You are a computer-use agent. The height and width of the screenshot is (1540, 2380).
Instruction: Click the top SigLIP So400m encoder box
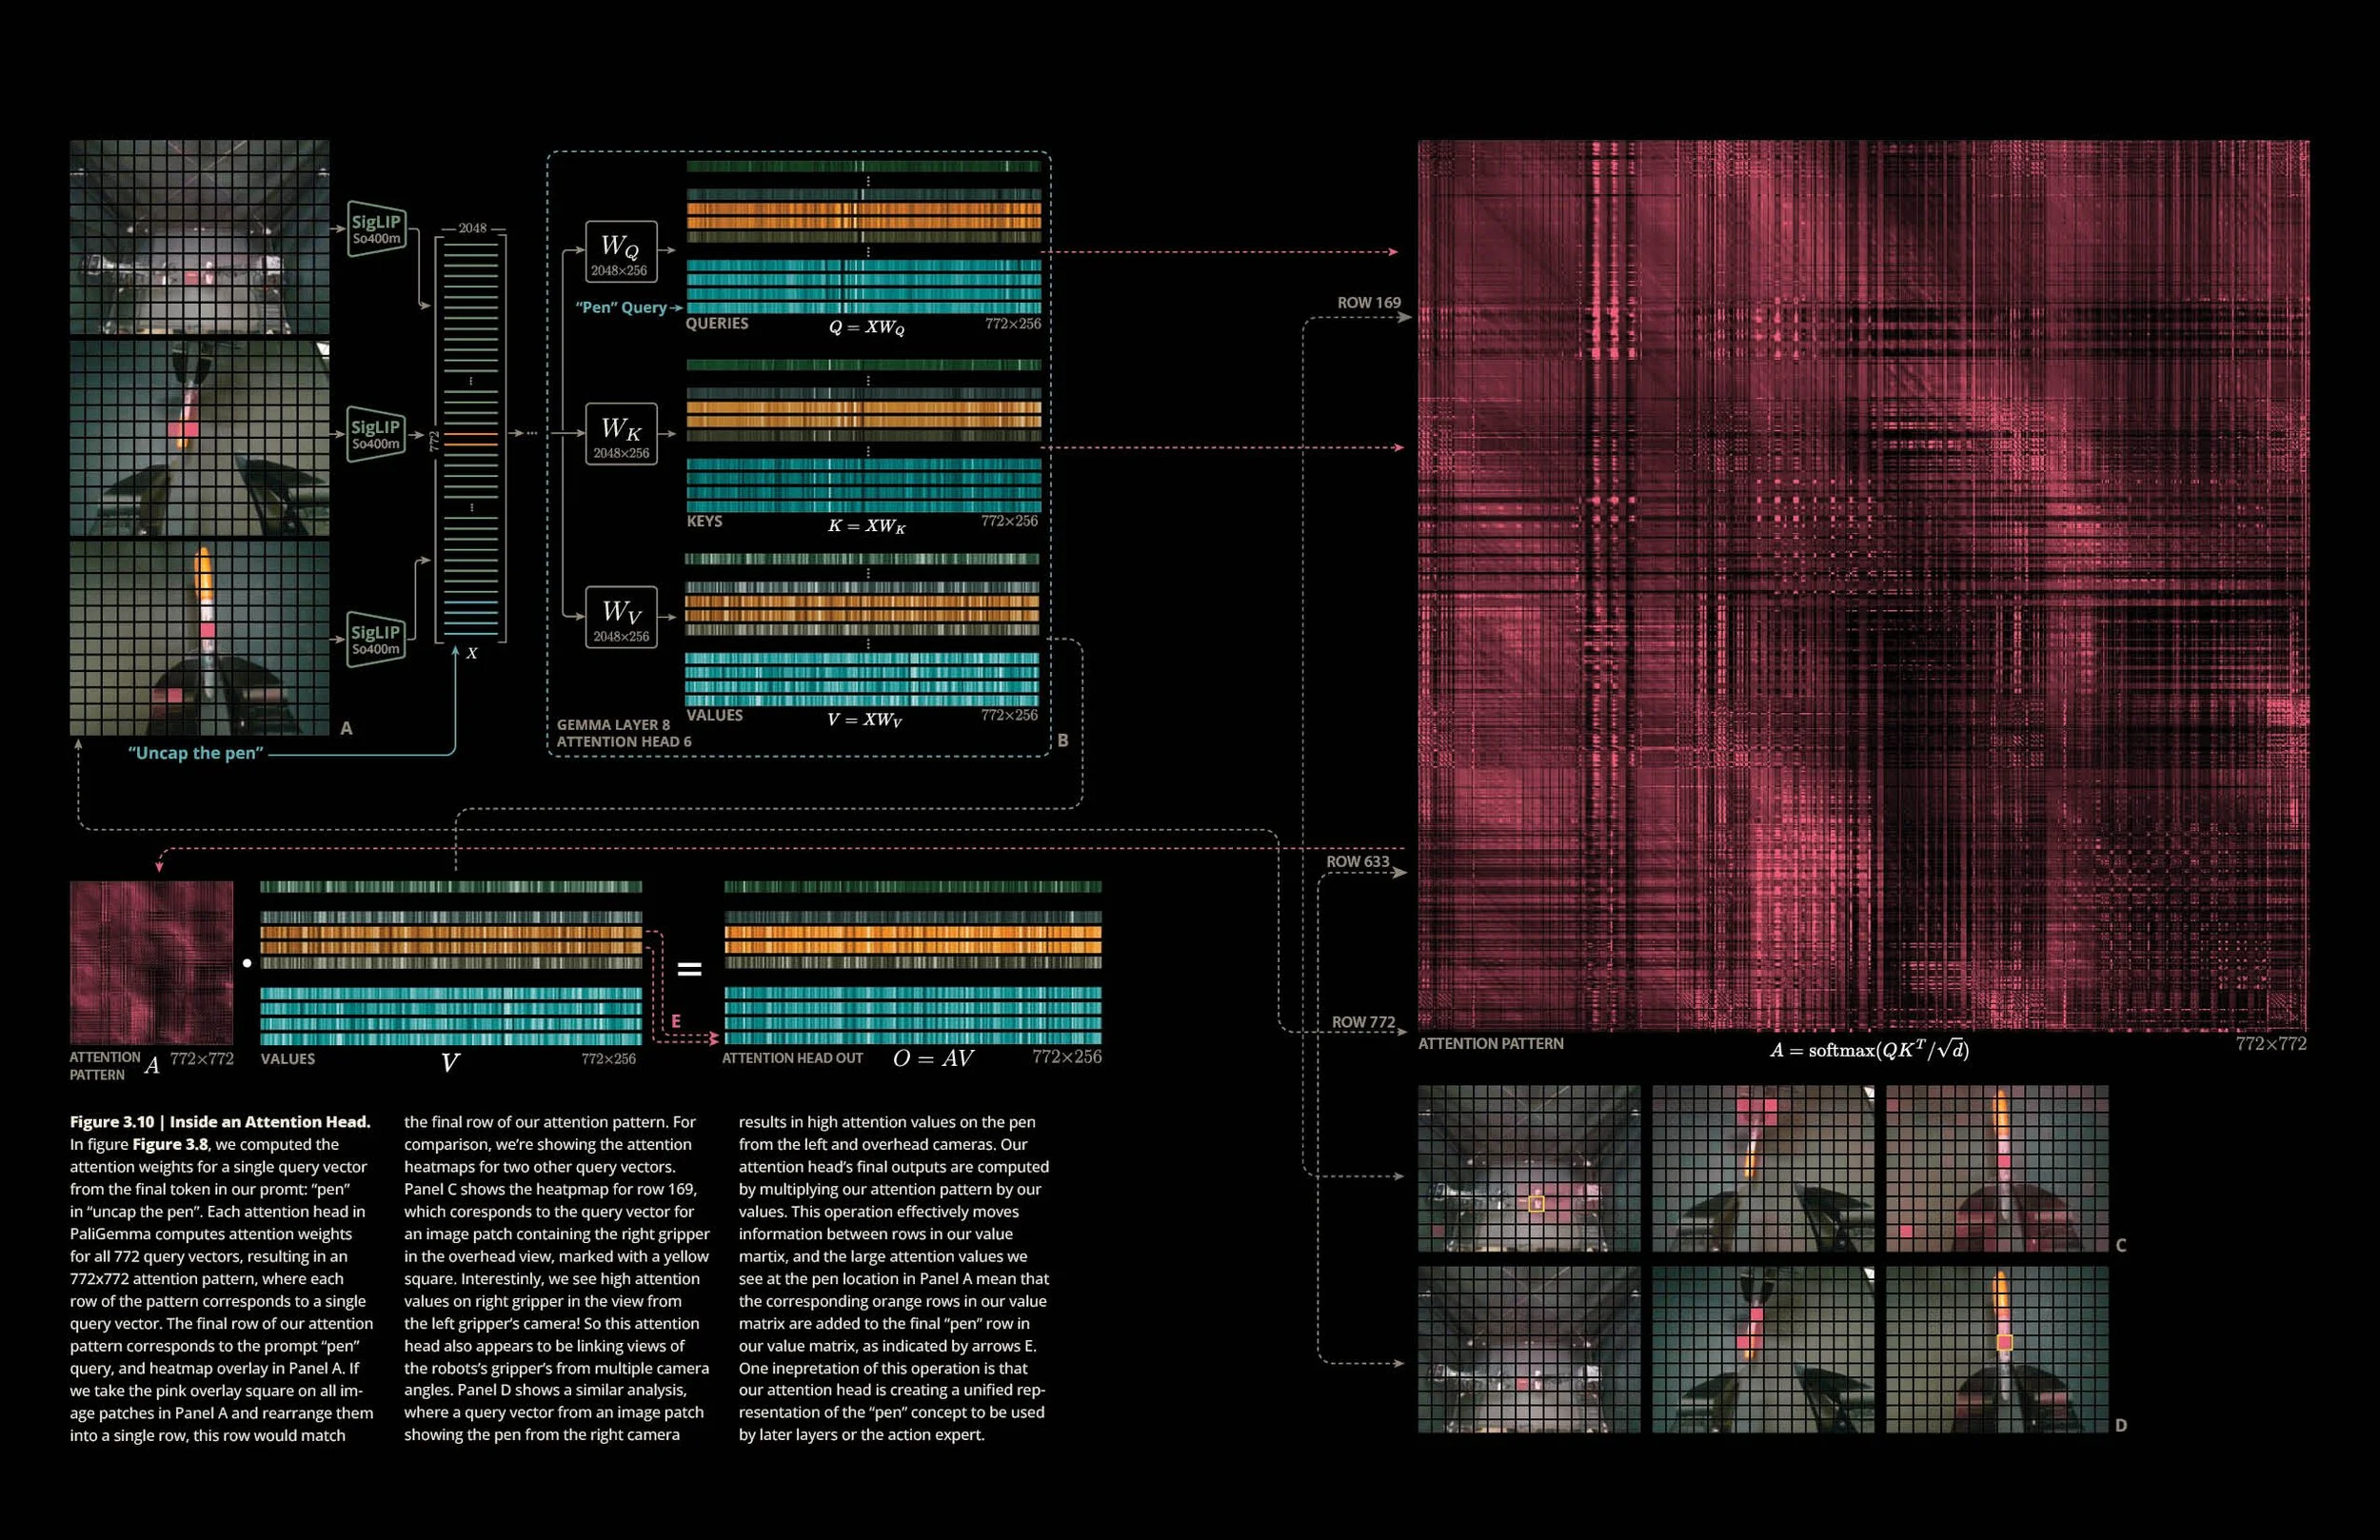click(x=377, y=229)
